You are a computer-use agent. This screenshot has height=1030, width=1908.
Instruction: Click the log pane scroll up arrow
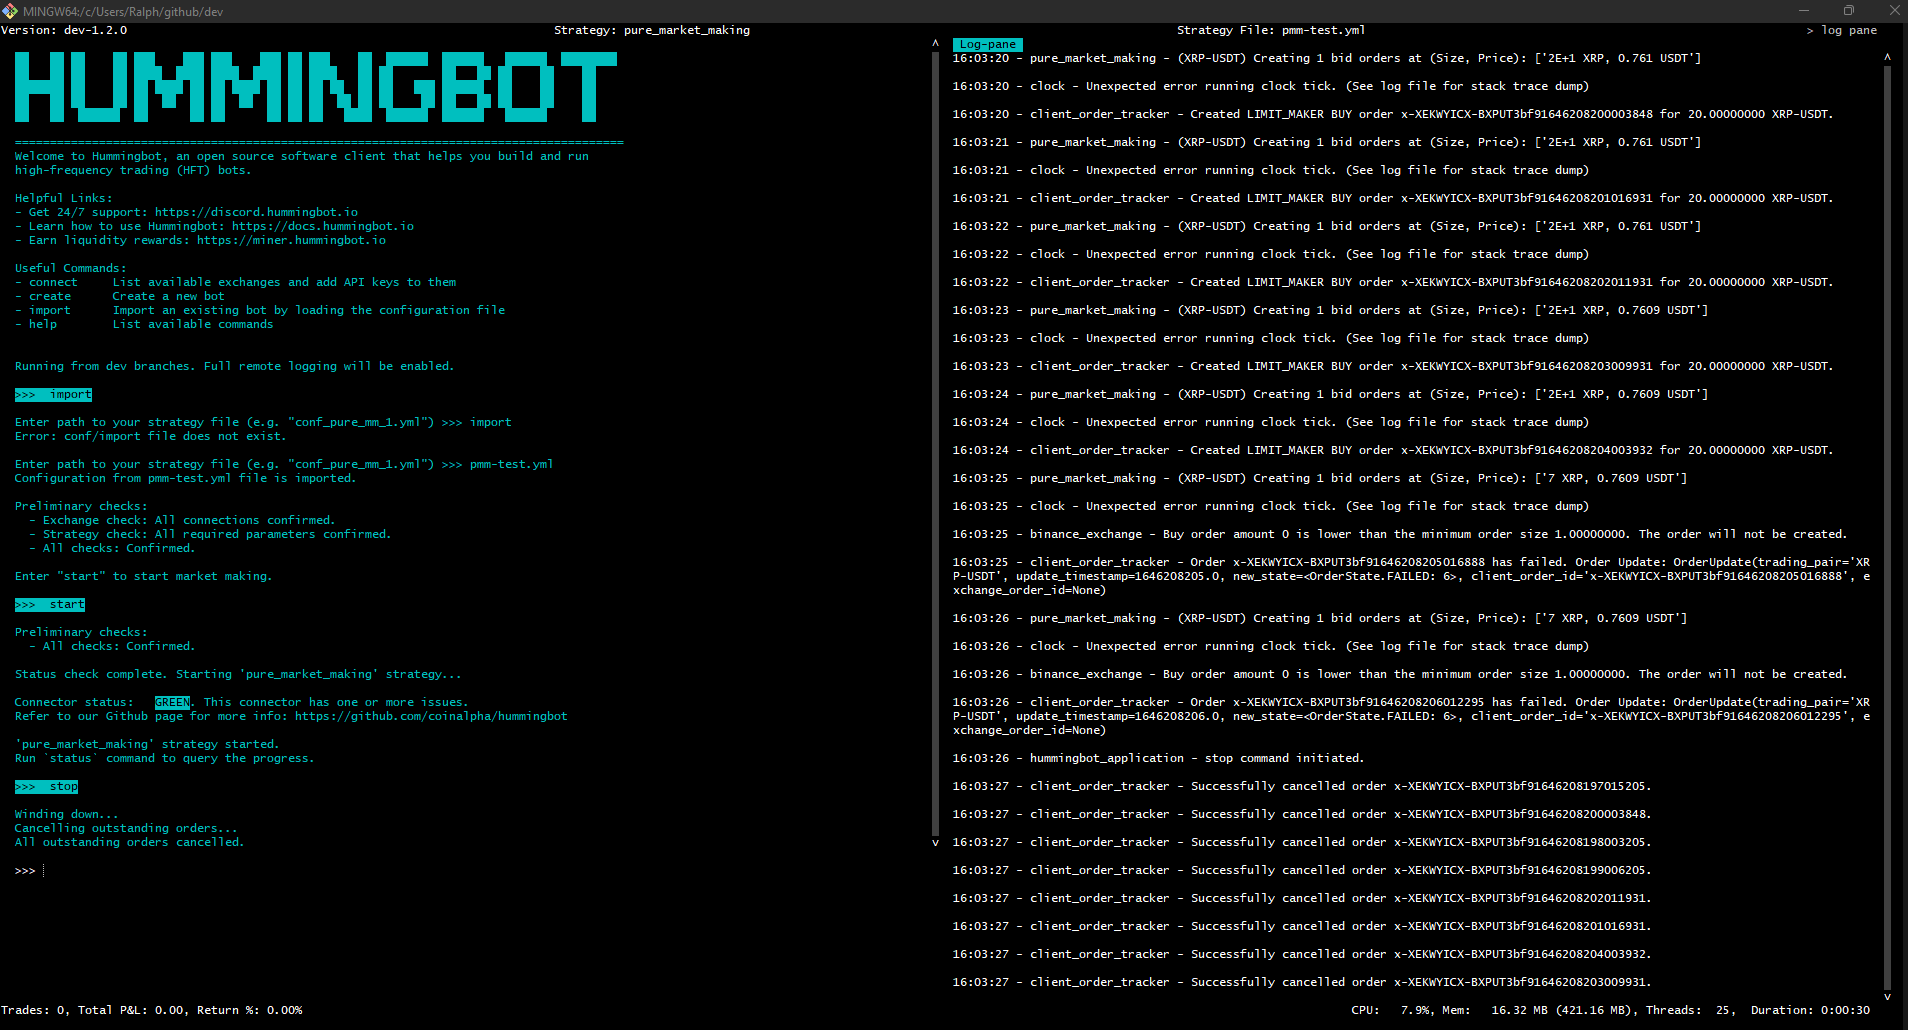(x=1887, y=57)
